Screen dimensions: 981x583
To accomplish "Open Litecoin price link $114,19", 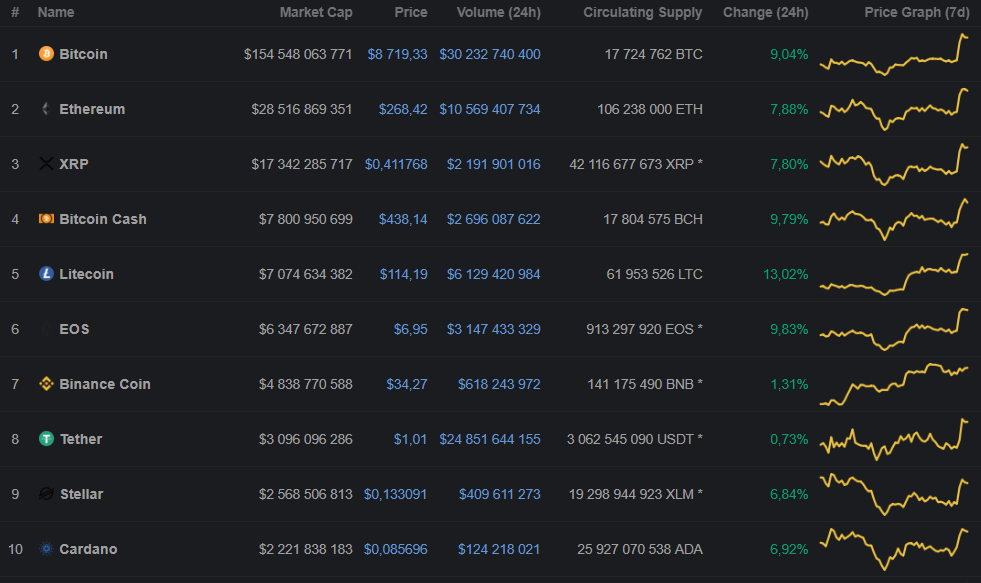I will (x=403, y=274).
